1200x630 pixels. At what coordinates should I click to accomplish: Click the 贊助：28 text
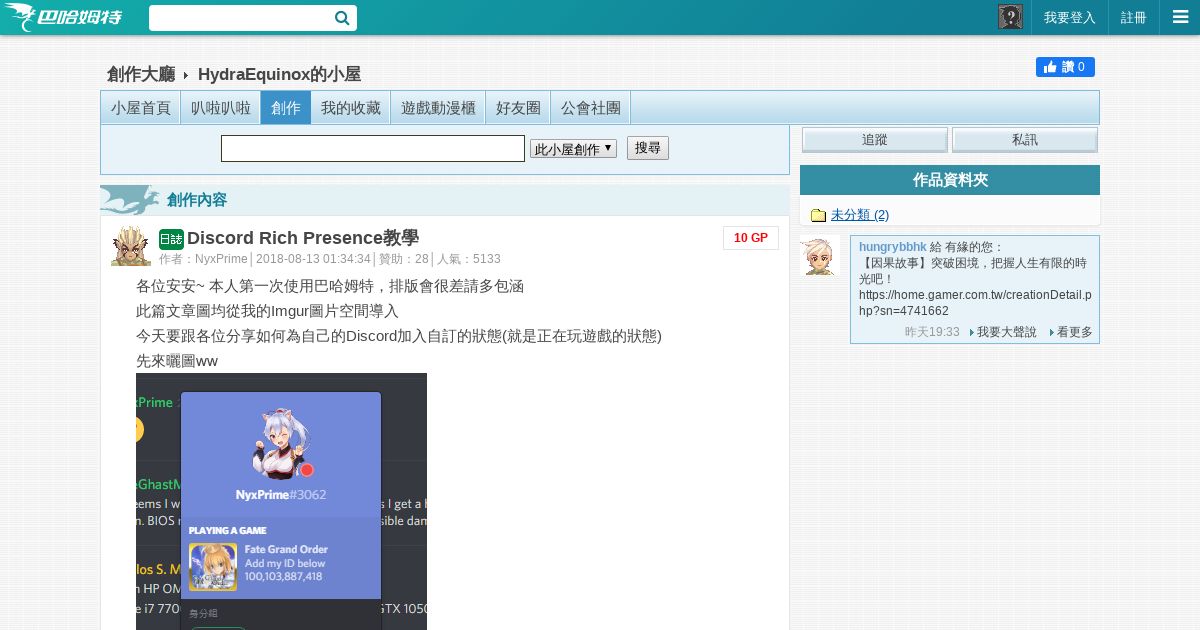coord(403,259)
